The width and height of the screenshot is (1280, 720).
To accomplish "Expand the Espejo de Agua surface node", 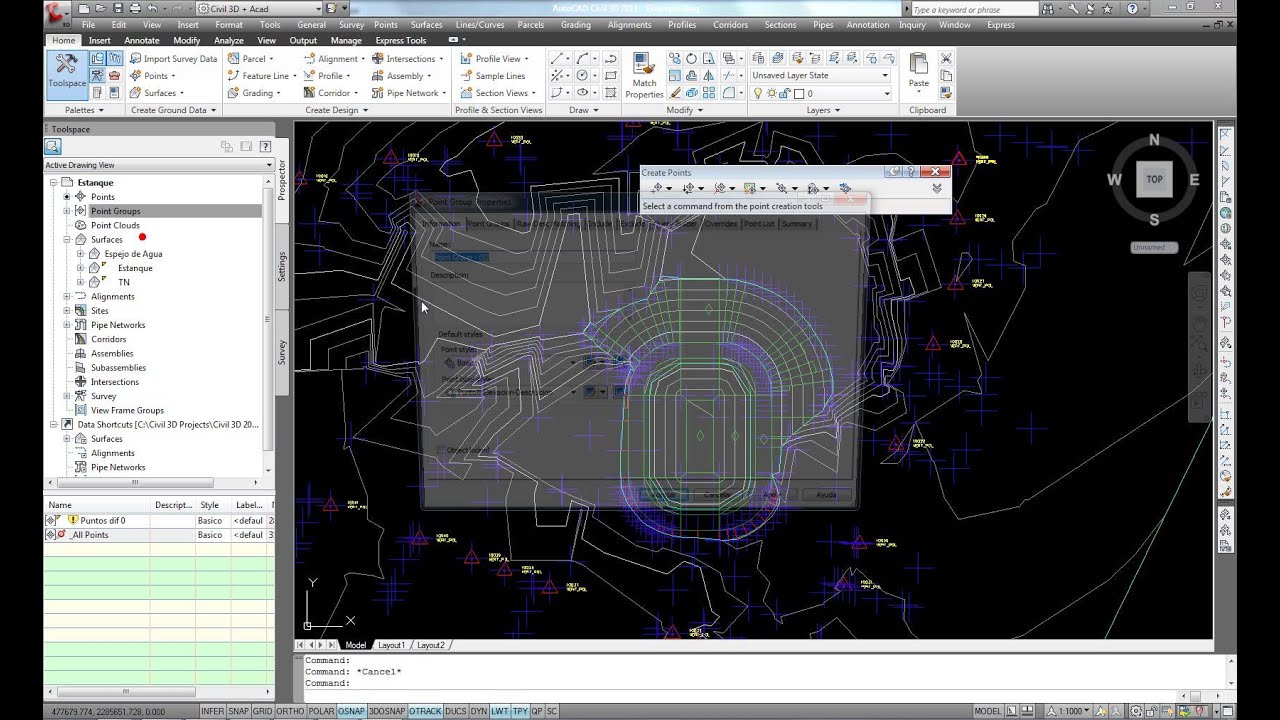I will (81, 254).
